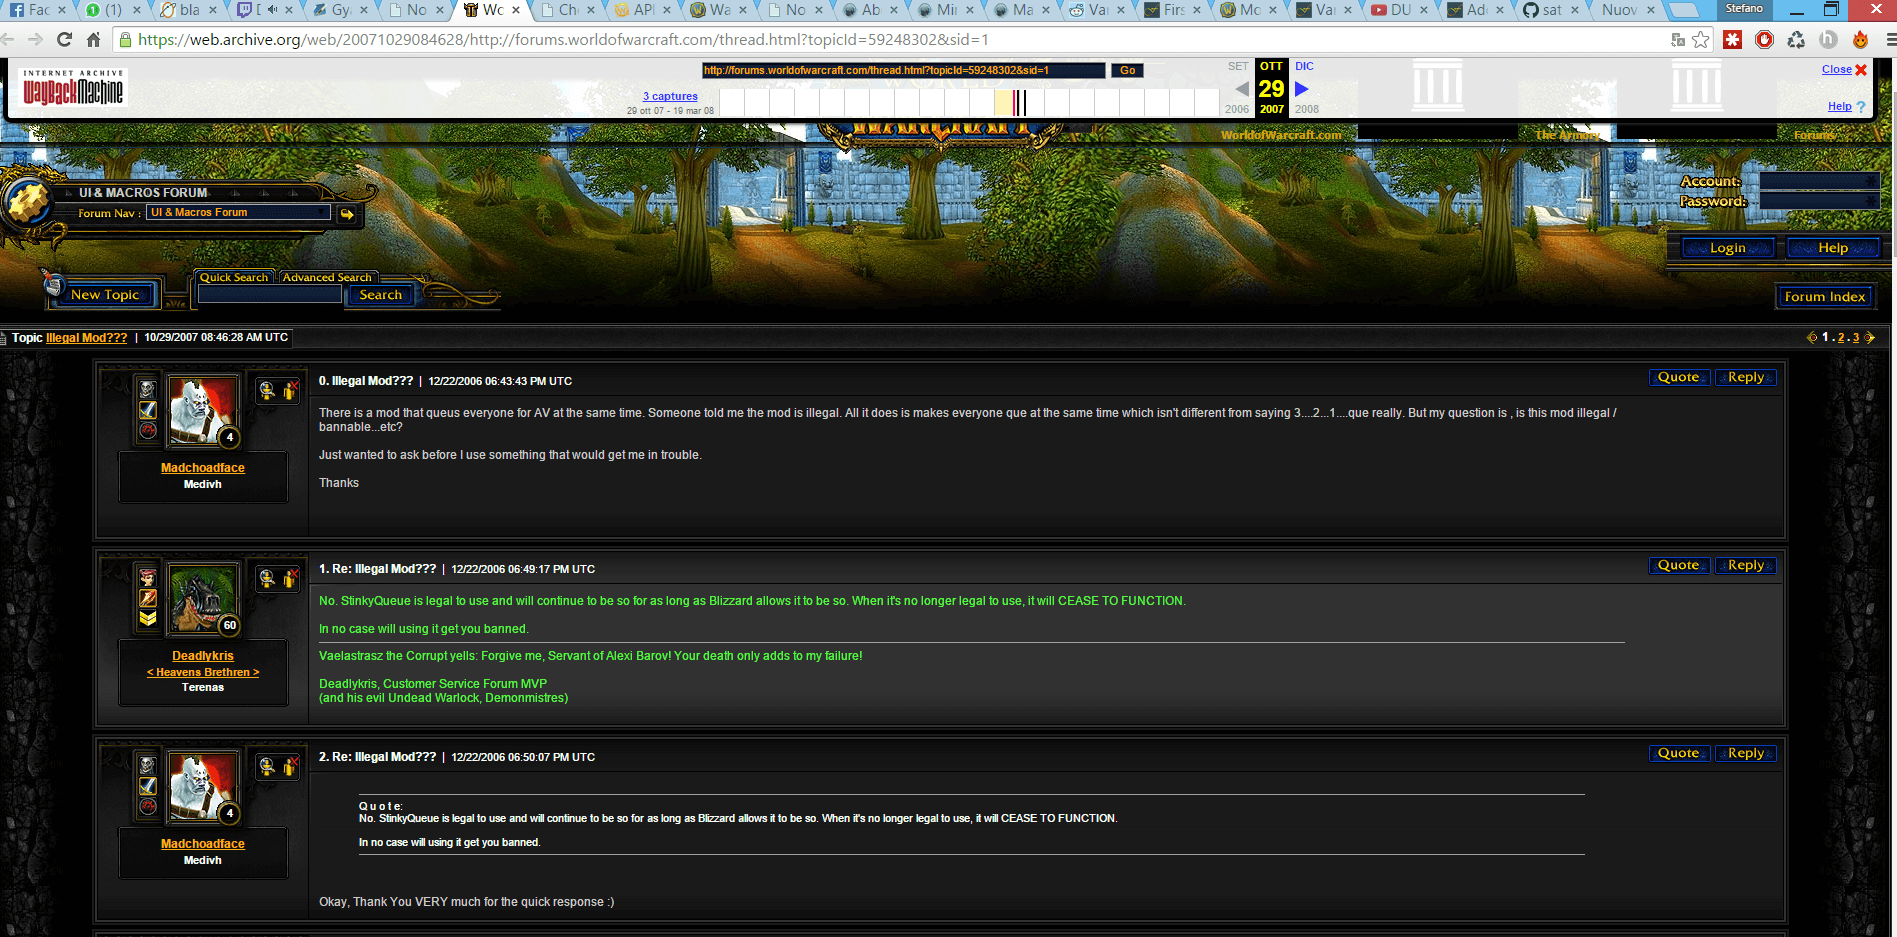Click the Password input field
This screenshot has width=1897, height=937.
coord(1819,201)
